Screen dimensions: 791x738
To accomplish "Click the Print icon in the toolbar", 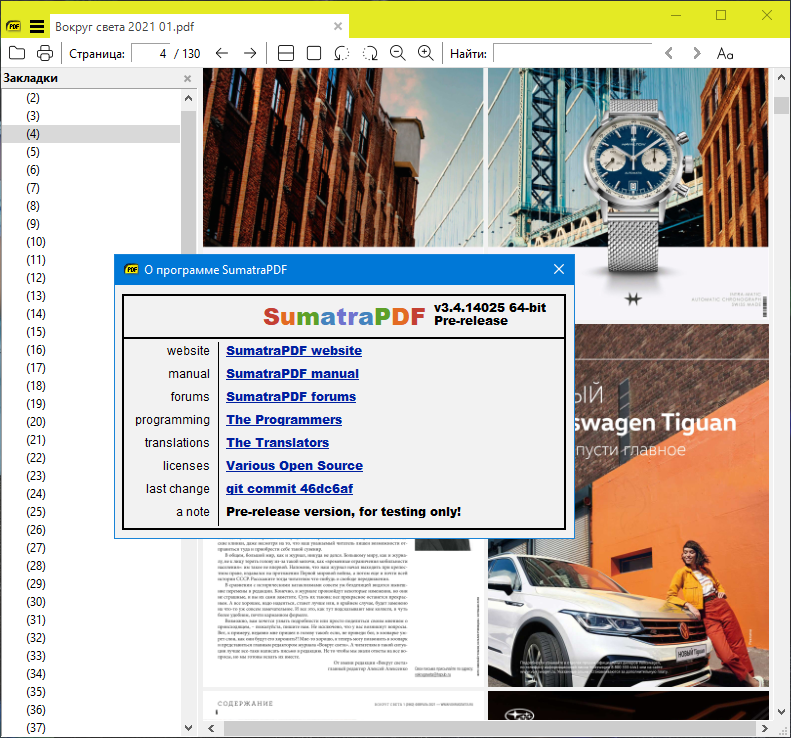I will [x=45, y=53].
